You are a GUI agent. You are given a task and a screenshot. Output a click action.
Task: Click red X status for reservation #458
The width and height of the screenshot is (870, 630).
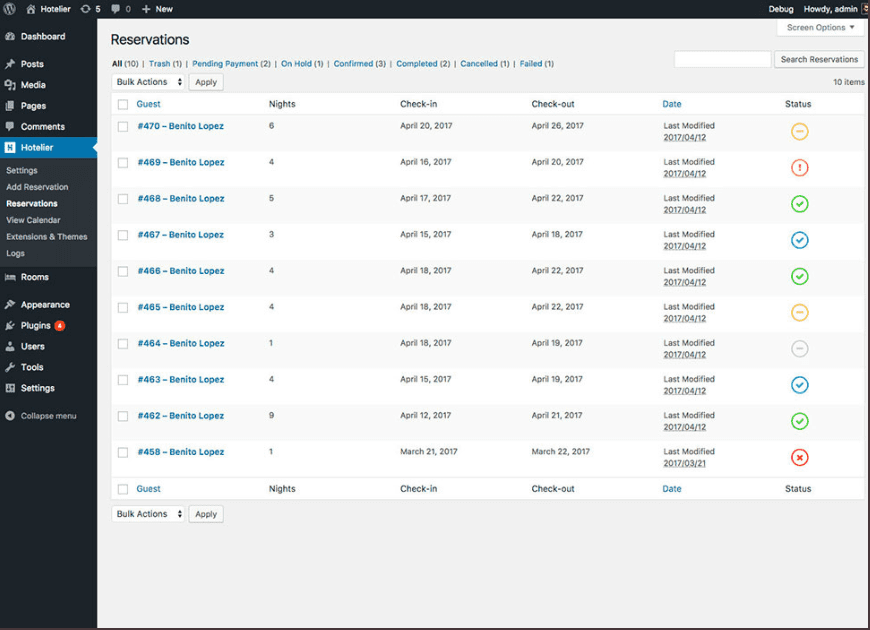[x=799, y=457]
